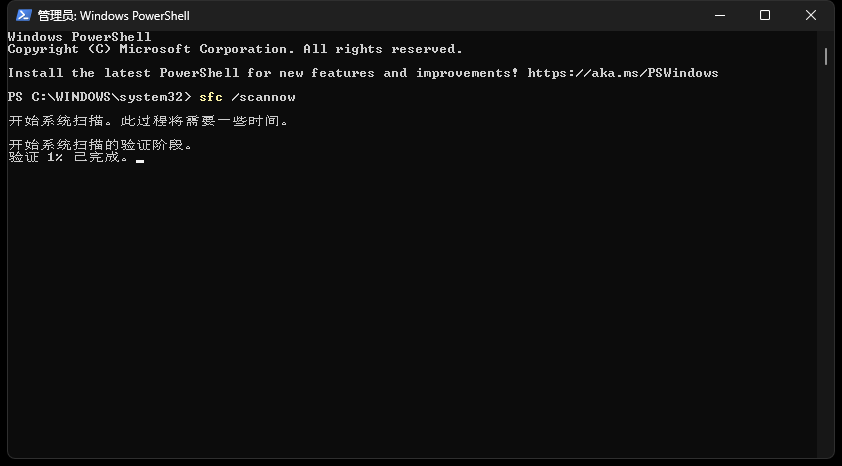
Task: Minimize the PowerShell window
Action: coord(719,15)
